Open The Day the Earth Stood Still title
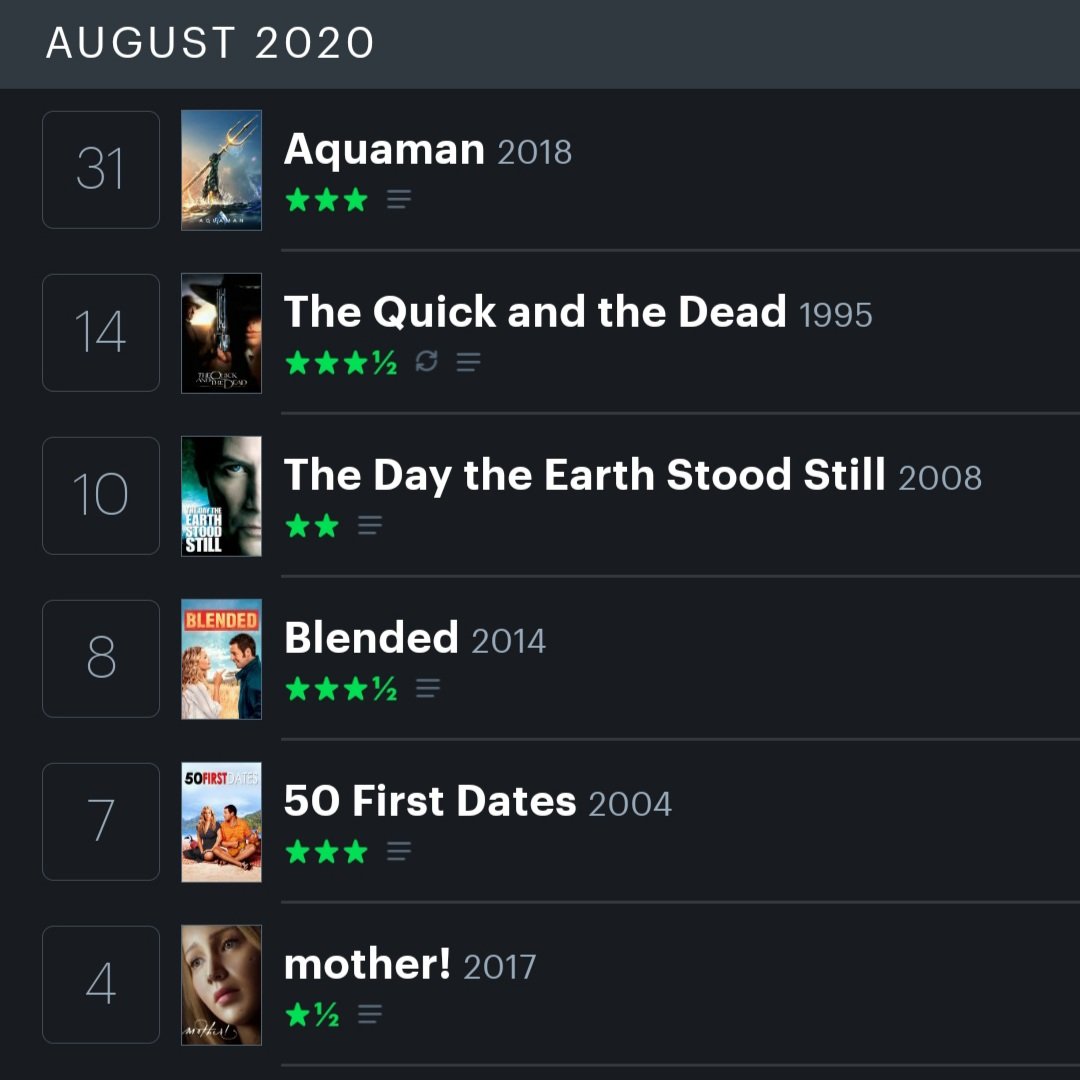Screen dimensions: 1080x1080 coord(585,475)
